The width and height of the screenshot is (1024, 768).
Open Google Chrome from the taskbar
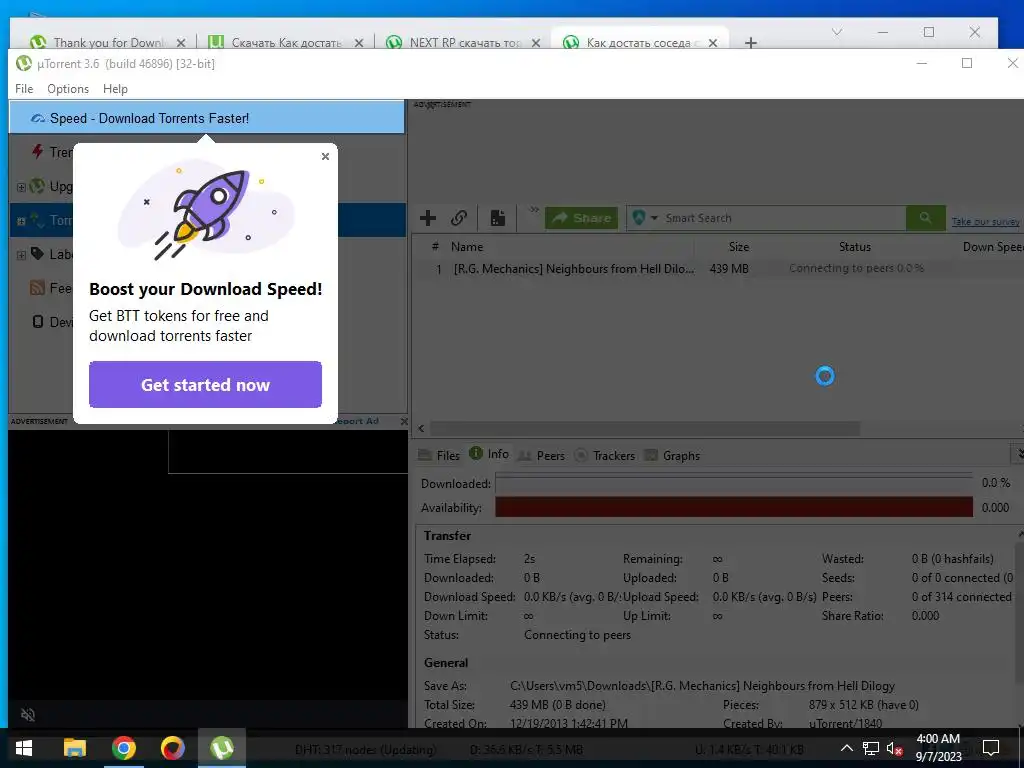coord(123,748)
